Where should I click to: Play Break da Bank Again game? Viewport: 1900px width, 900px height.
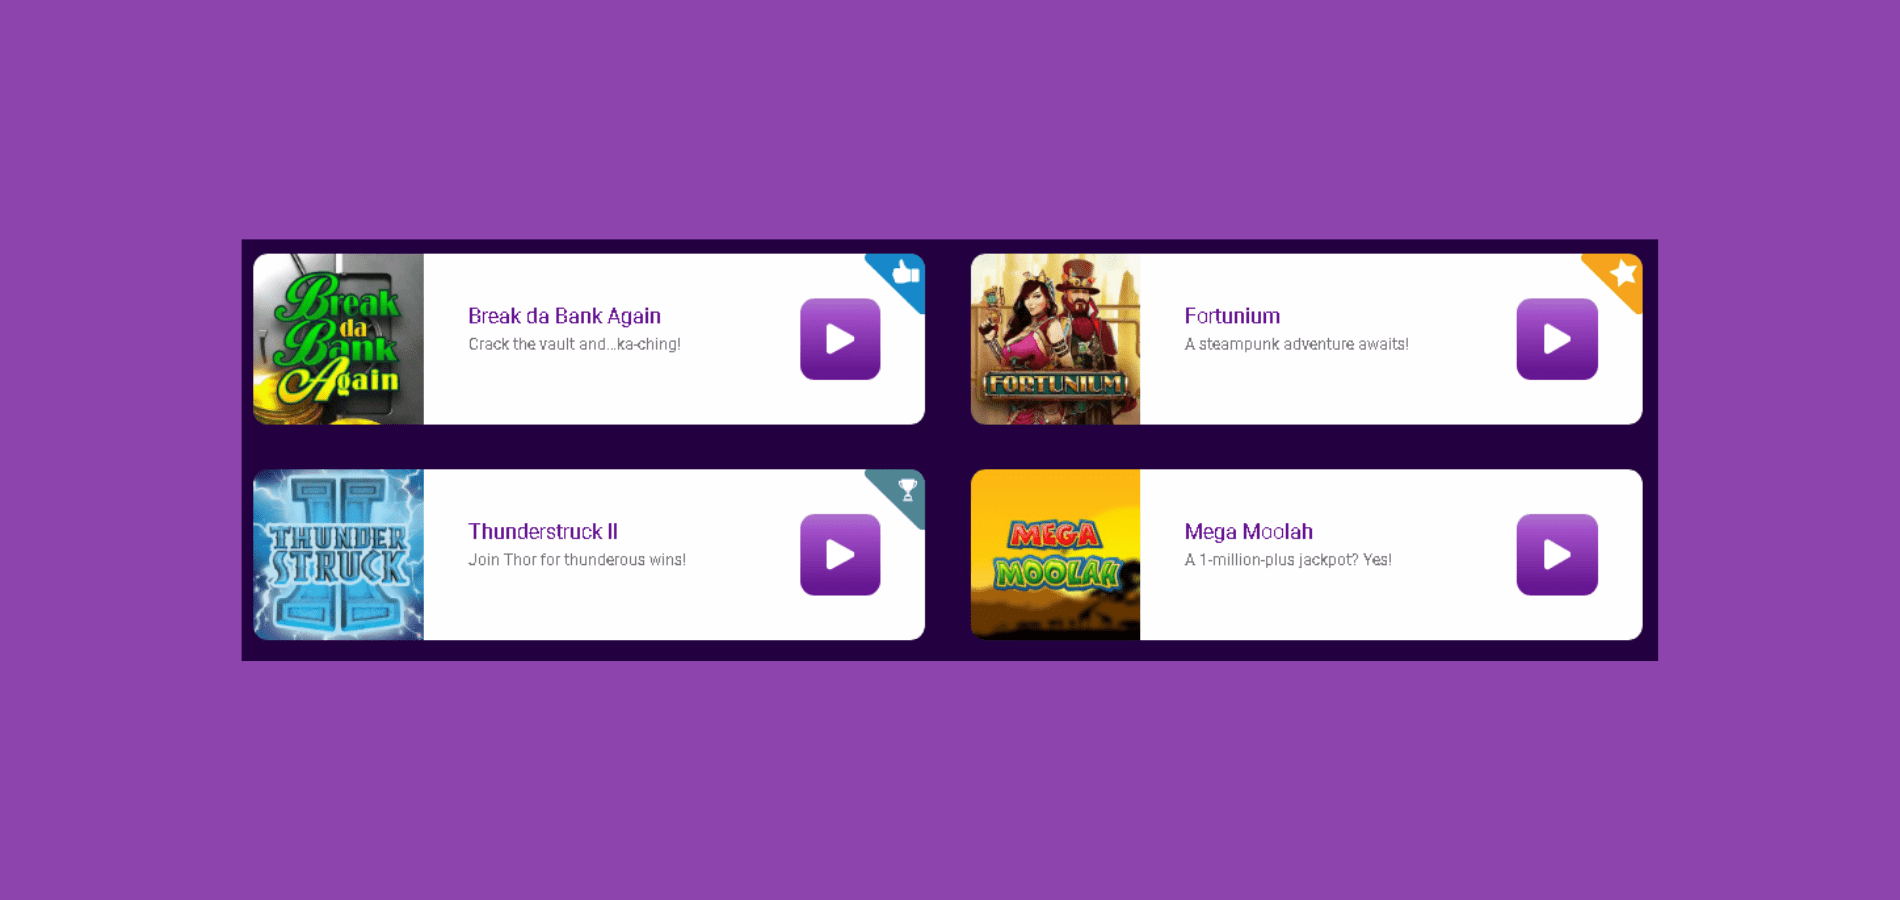(840, 339)
